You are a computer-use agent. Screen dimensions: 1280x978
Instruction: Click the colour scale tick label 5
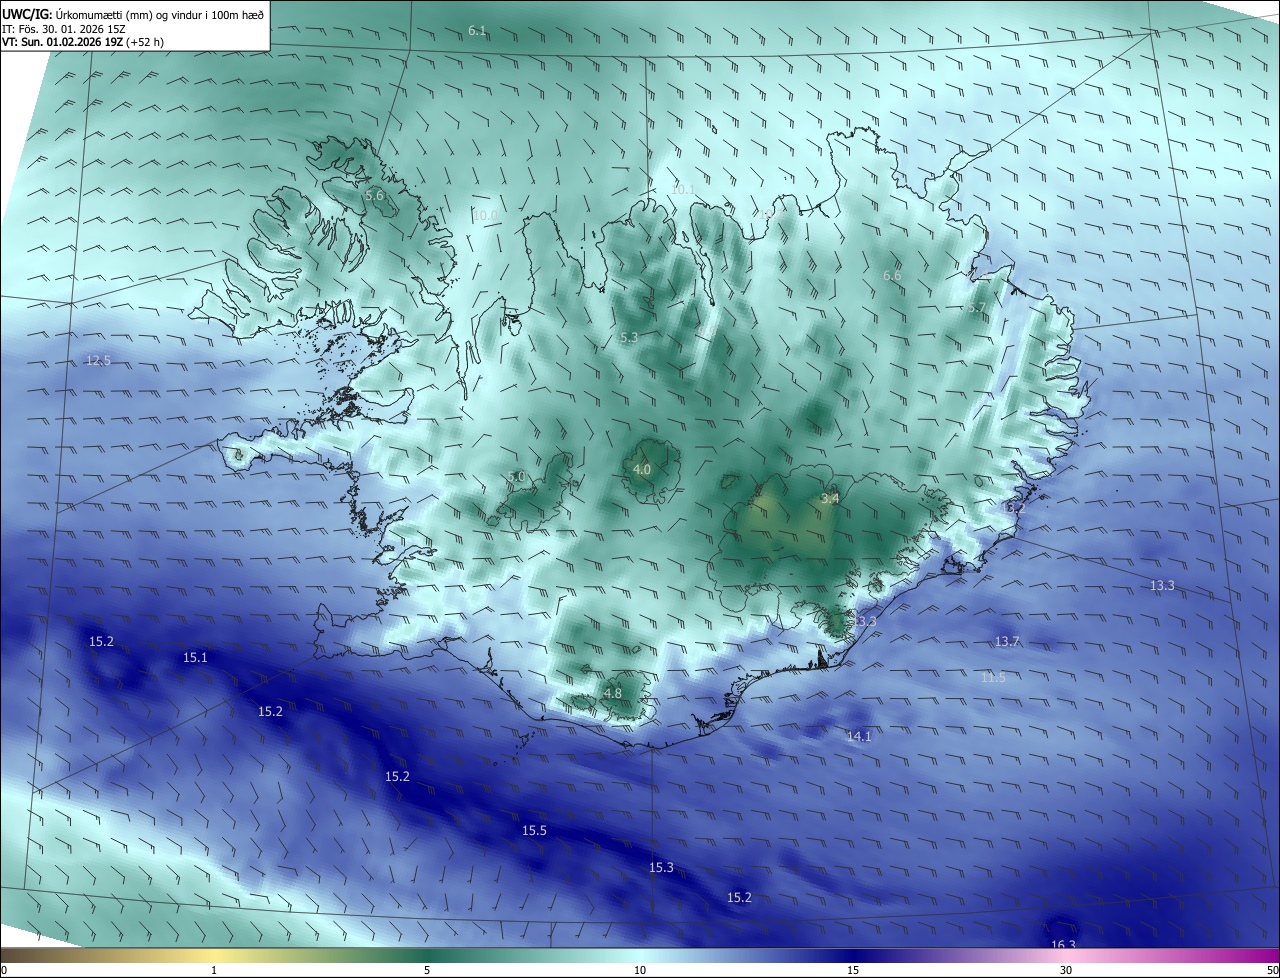pyautogui.click(x=427, y=970)
